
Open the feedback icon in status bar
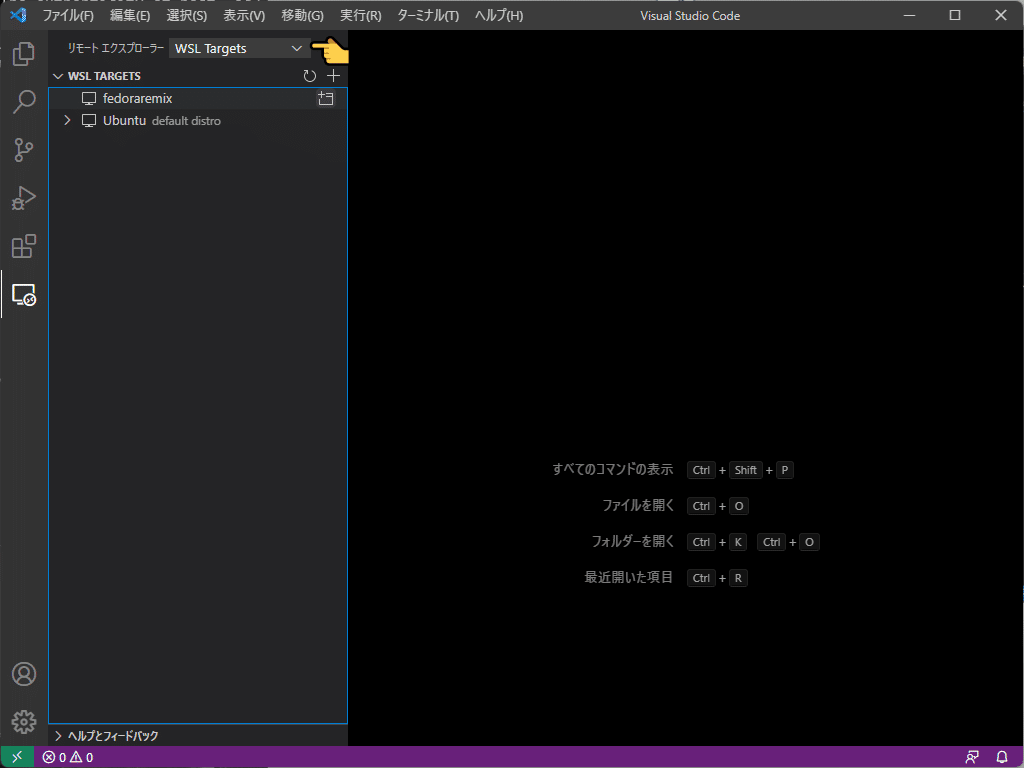click(972, 758)
